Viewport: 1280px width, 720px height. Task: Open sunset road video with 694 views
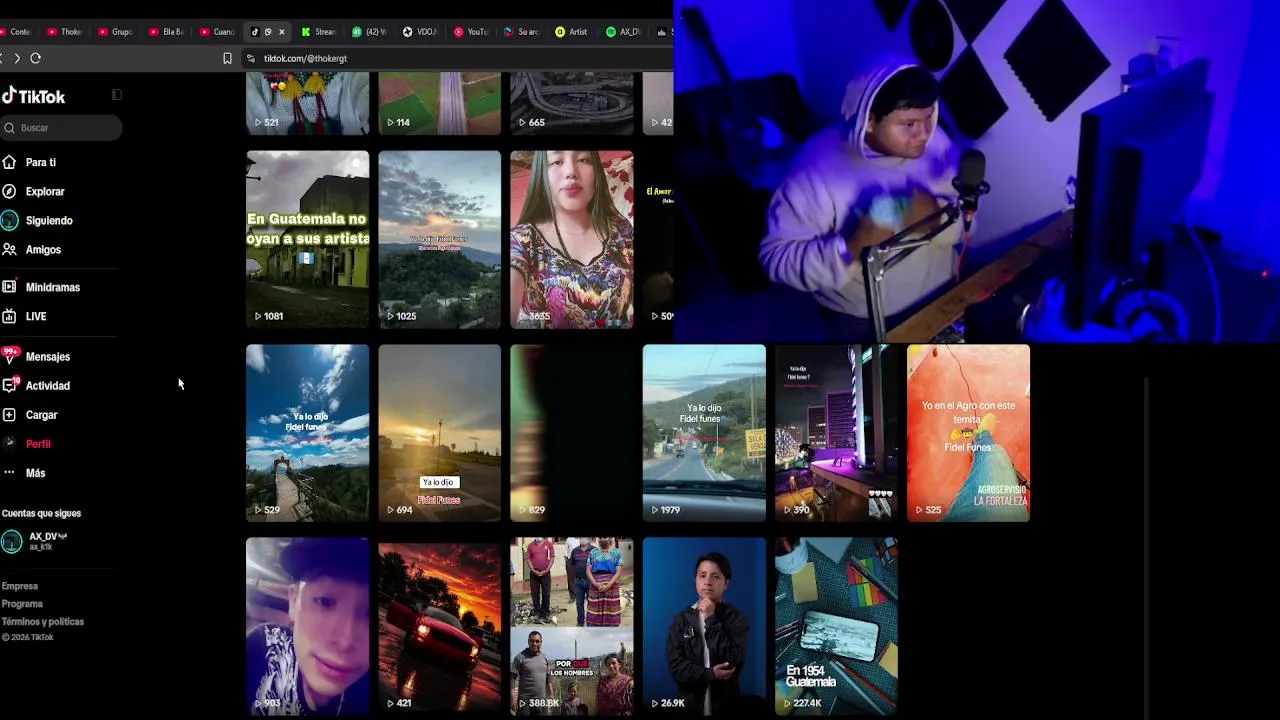pos(440,433)
